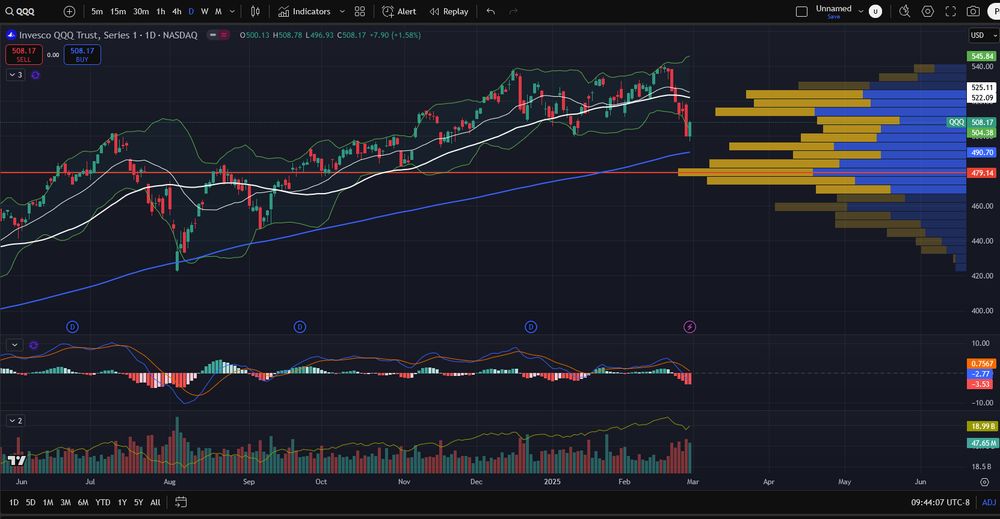This screenshot has height=519, width=1000.
Task: Open indicator templates grid icon
Action: click(360, 11)
